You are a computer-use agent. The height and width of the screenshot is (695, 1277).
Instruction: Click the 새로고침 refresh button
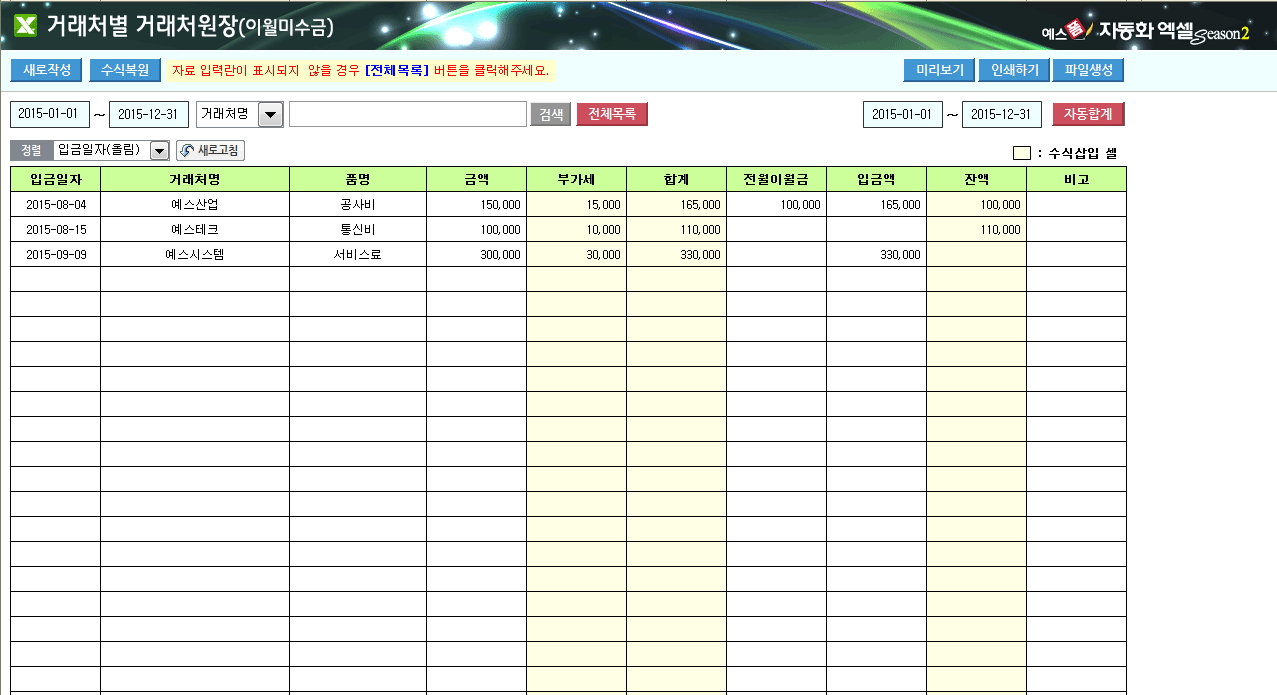pos(210,150)
